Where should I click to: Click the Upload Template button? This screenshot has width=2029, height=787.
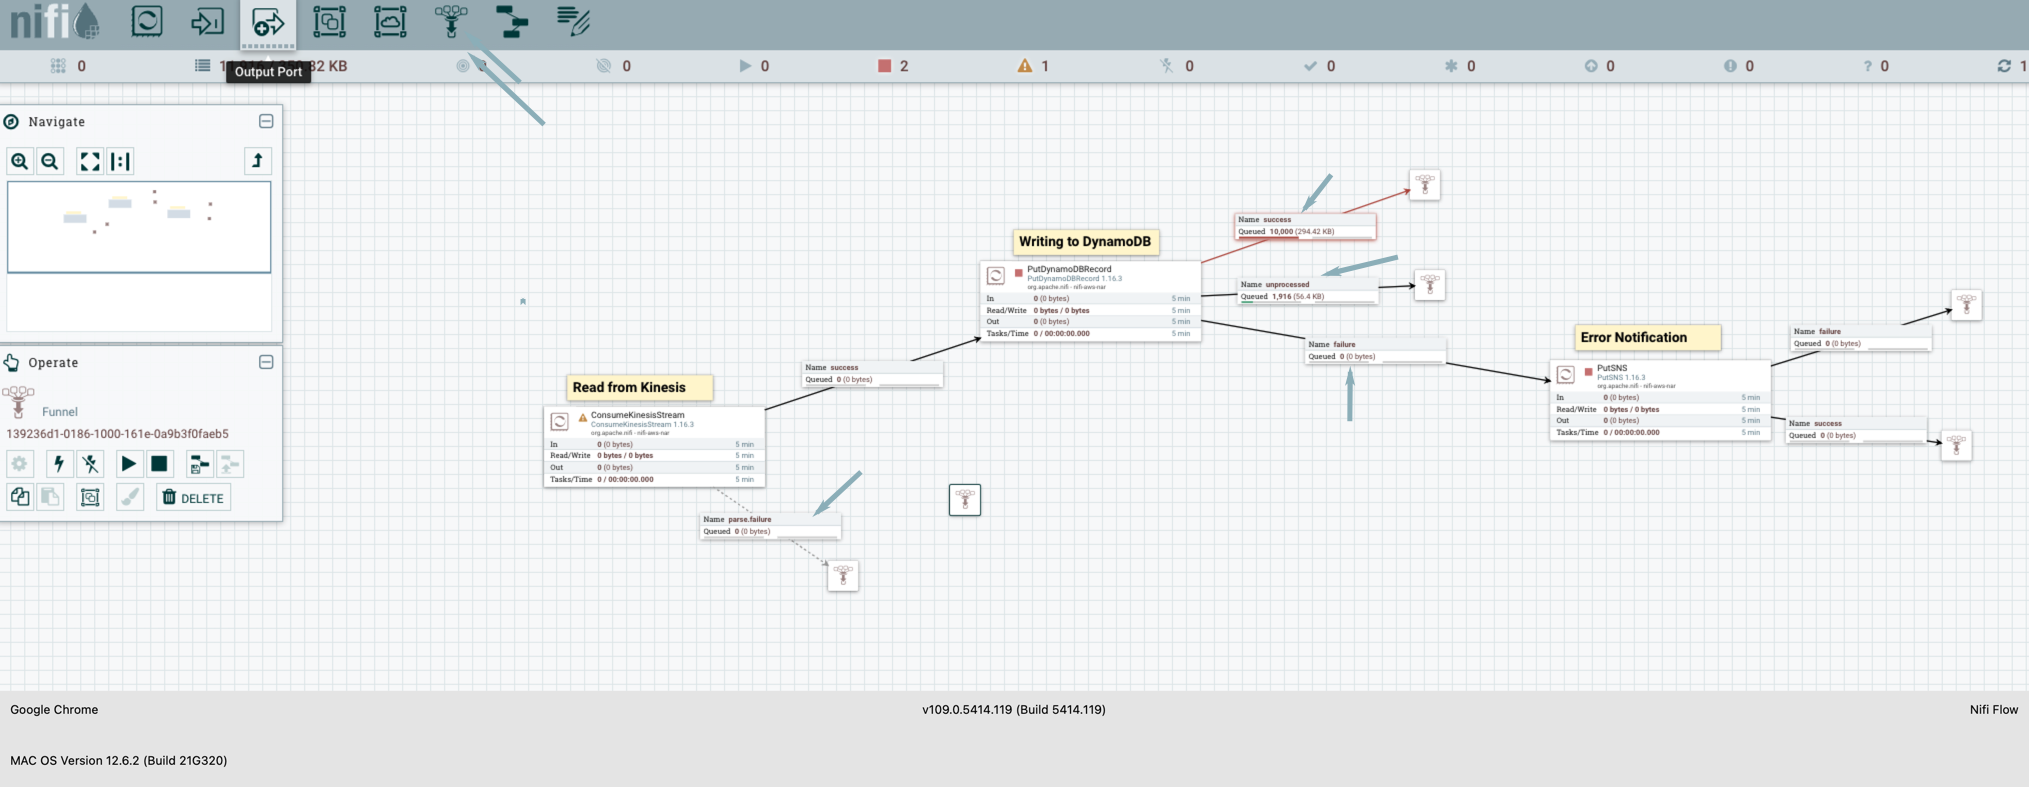coord(230,464)
